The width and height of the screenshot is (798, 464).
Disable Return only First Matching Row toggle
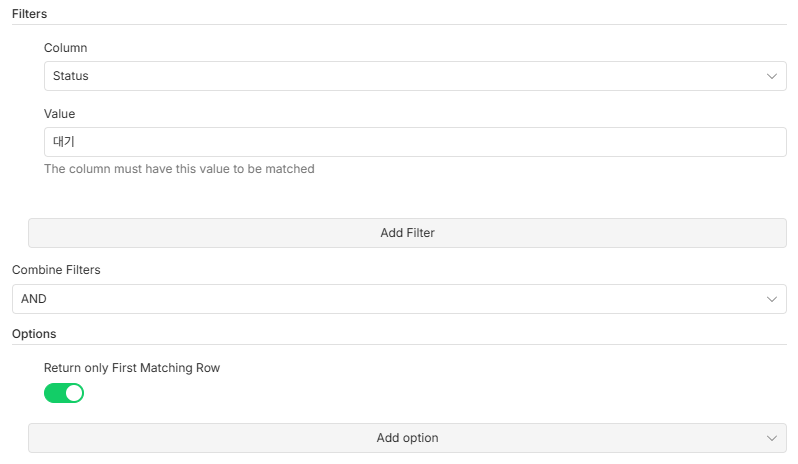point(64,393)
